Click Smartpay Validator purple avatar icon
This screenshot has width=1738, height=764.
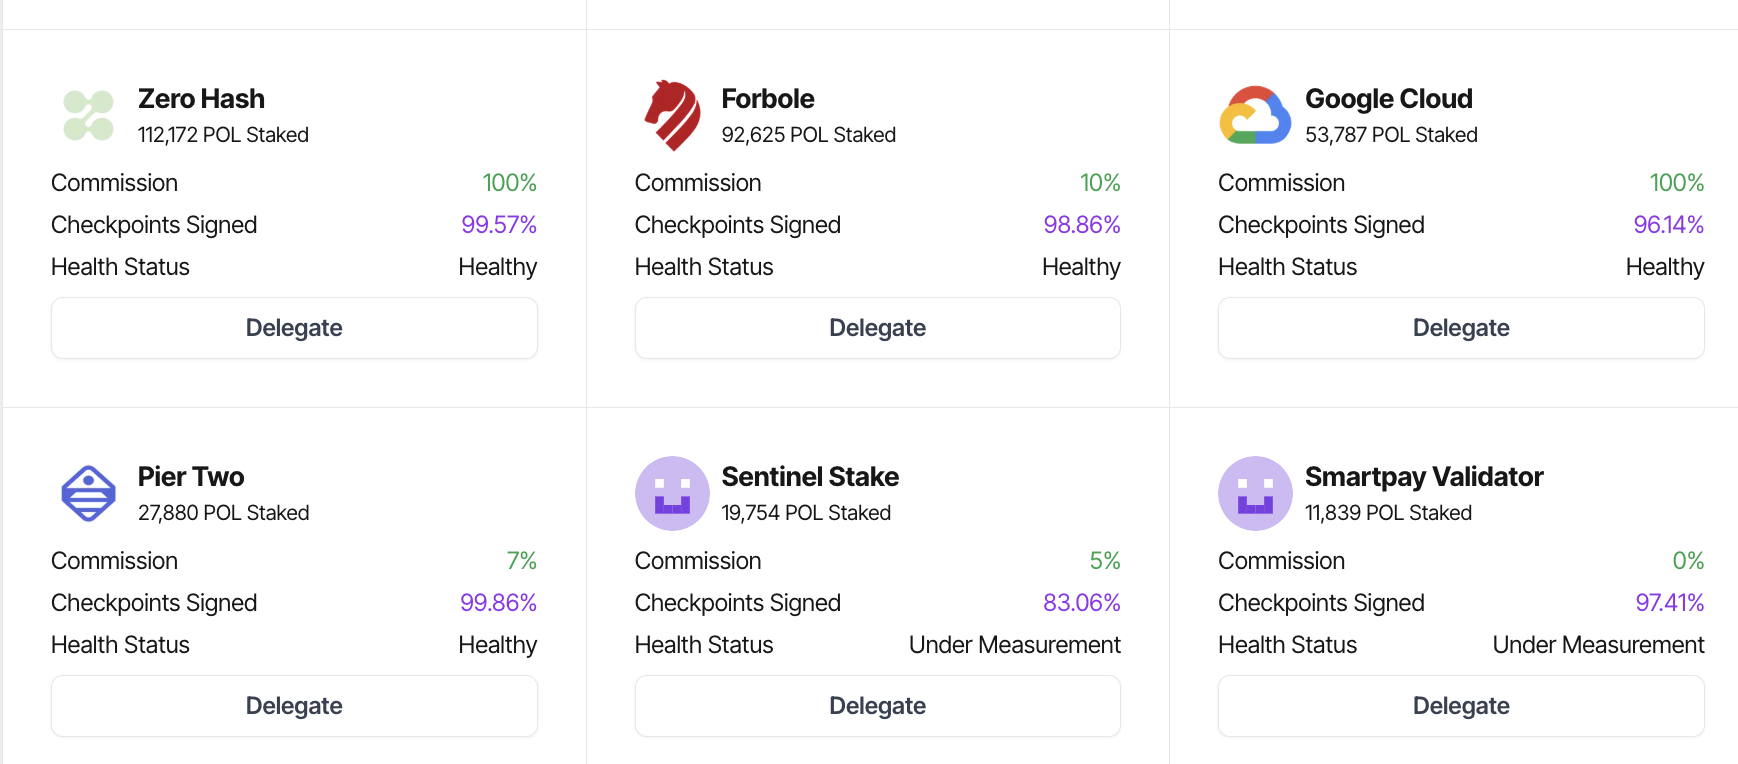click(1255, 493)
